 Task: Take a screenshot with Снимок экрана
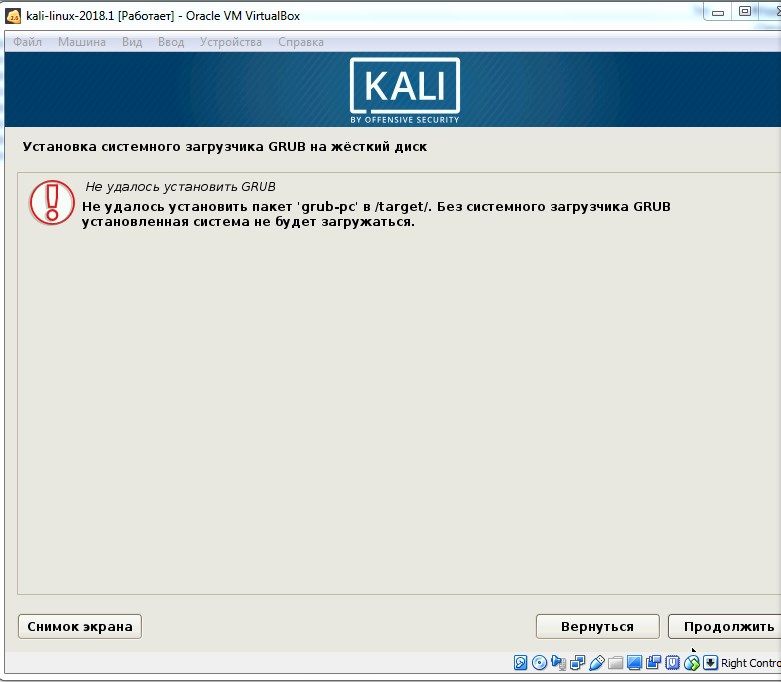80,627
